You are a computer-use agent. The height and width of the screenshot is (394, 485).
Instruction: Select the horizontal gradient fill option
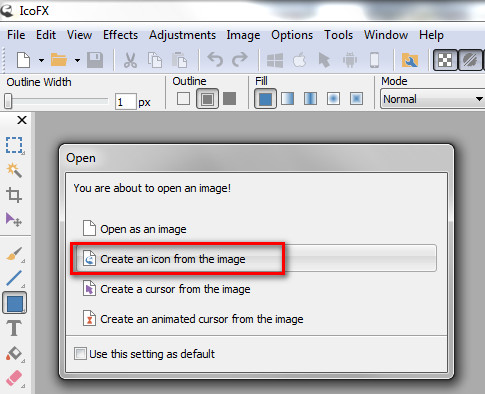[x=287, y=99]
